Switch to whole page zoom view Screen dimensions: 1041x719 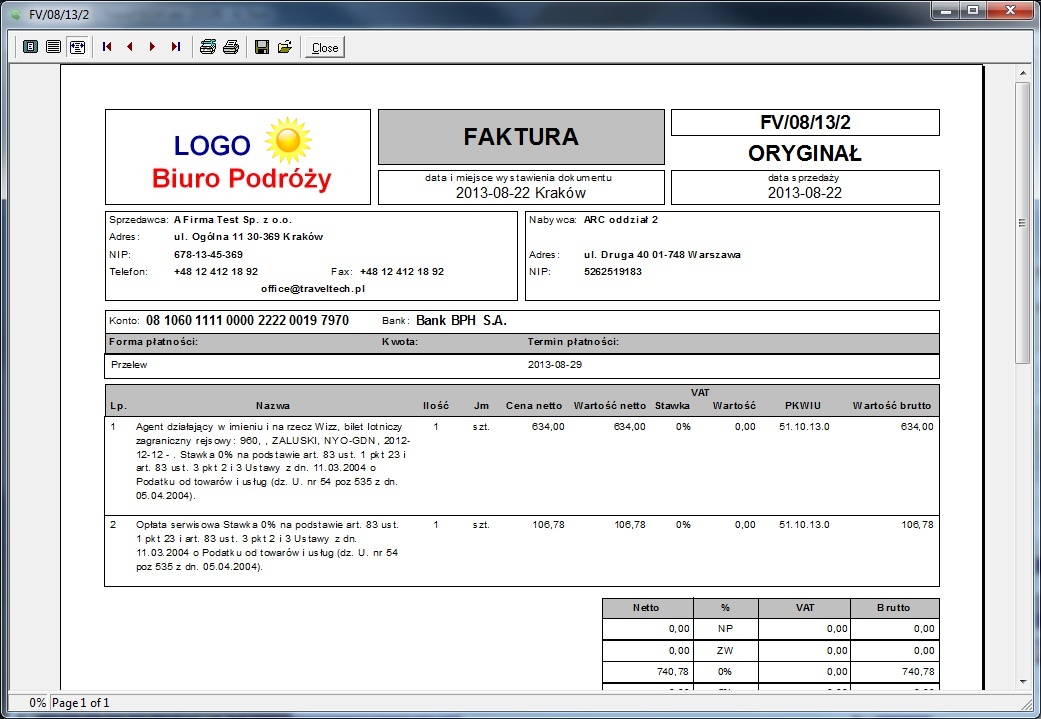[x=31, y=47]
